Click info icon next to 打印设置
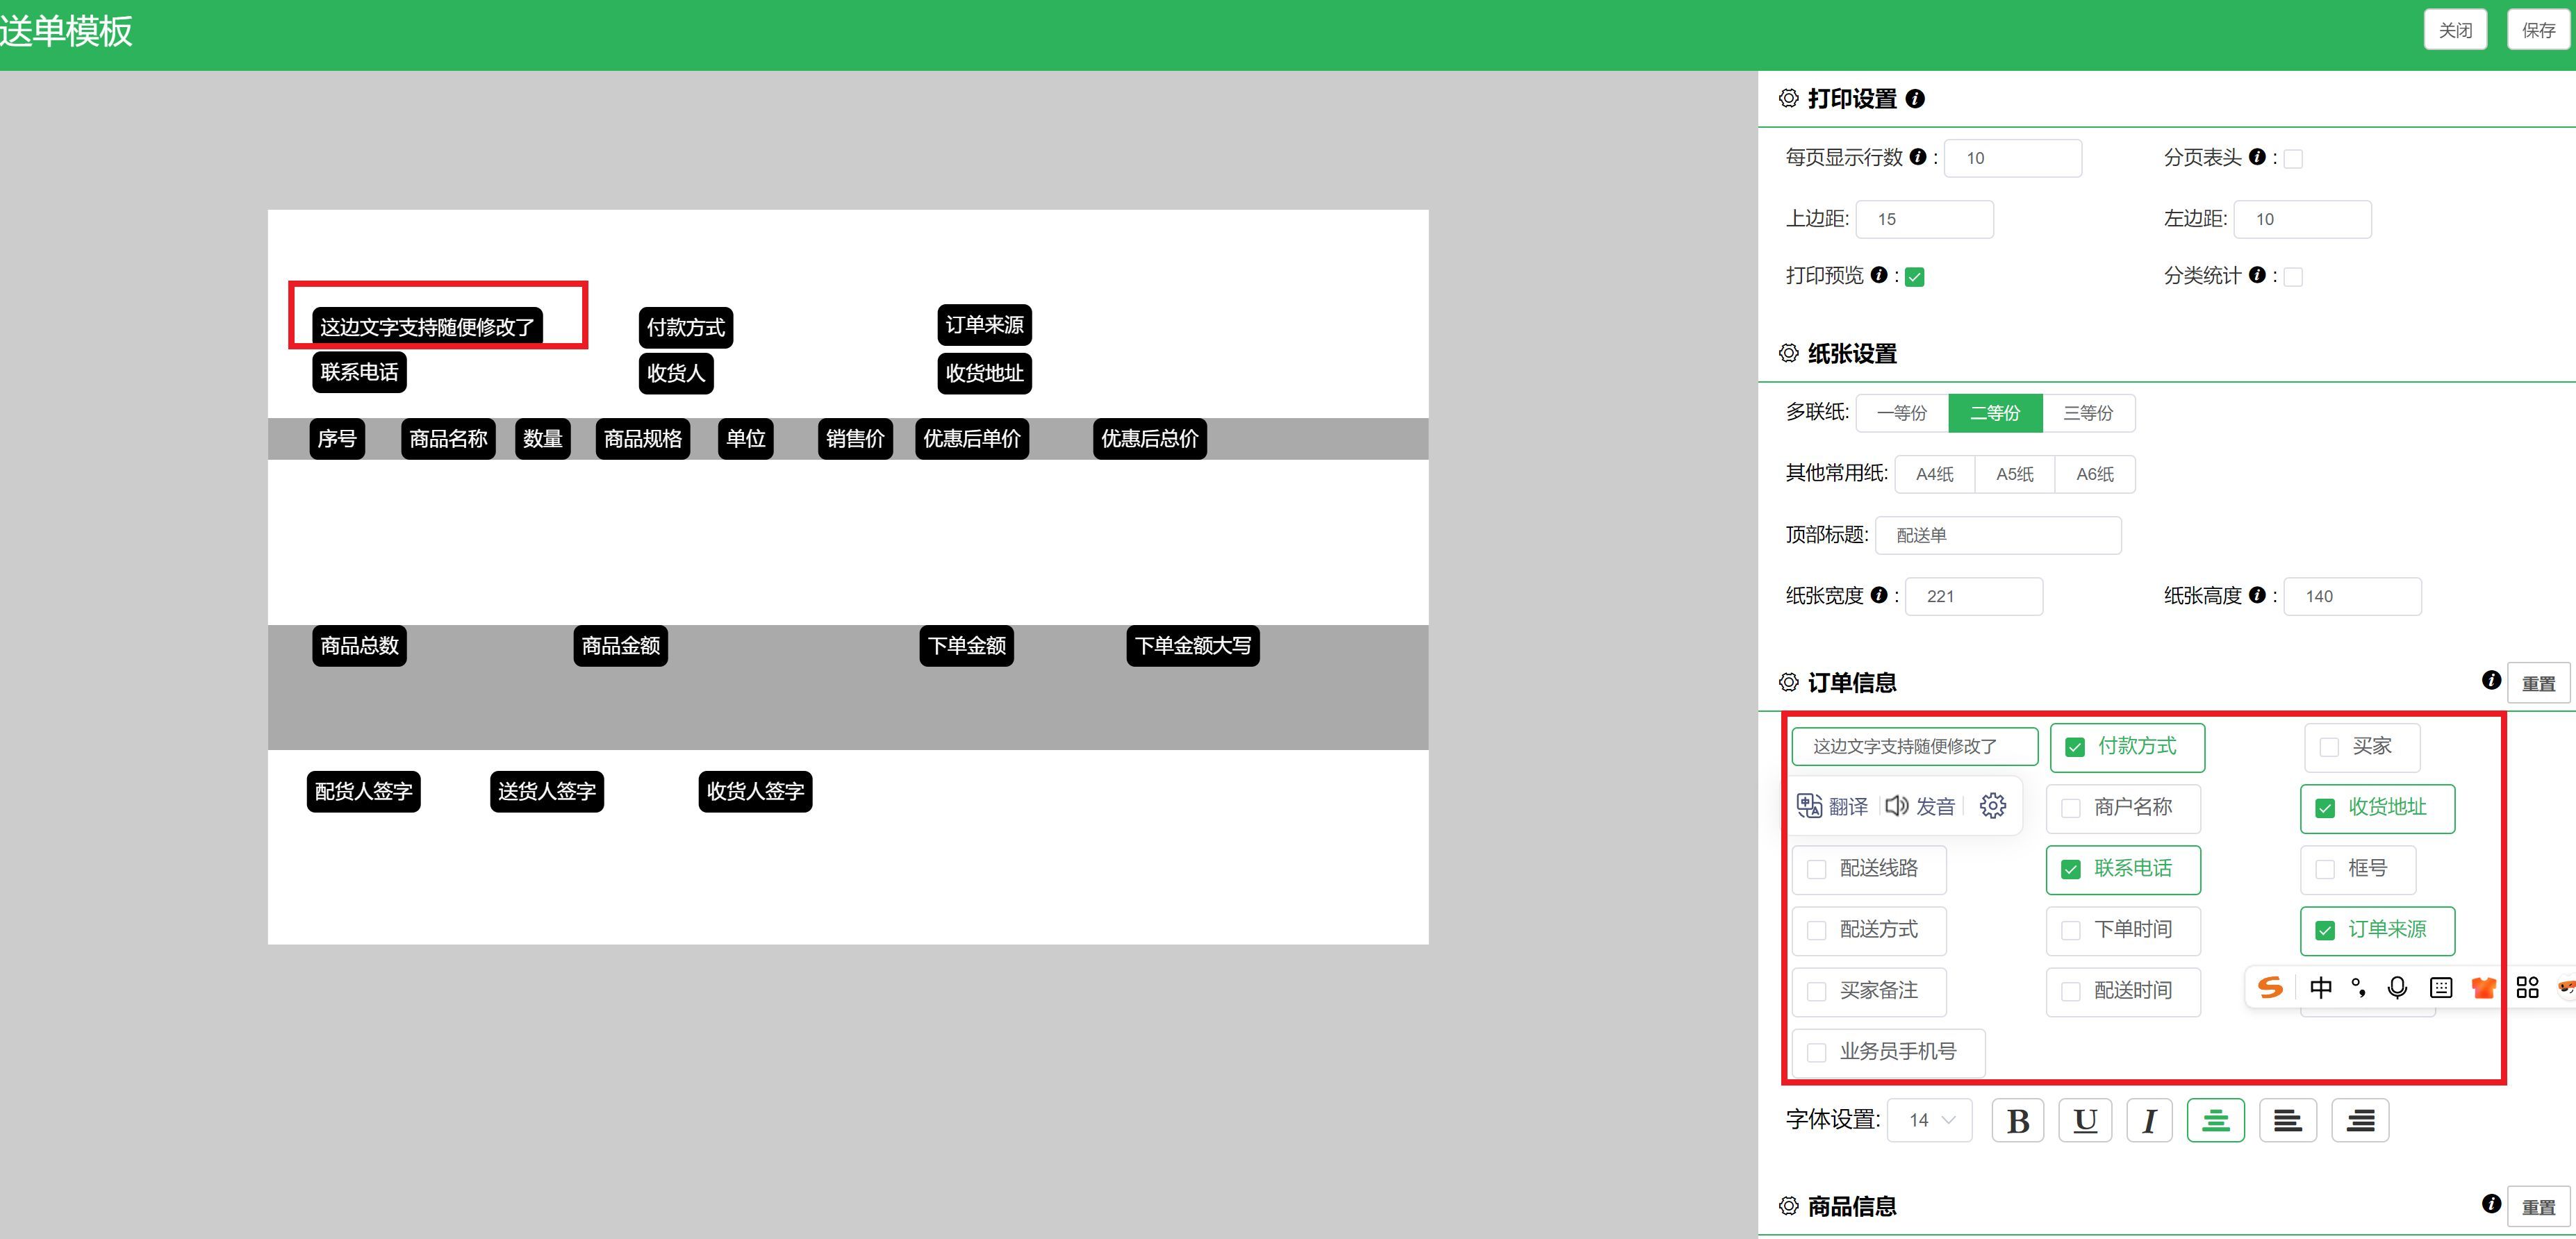This screenshot has height=1239, width=2576. pyautogui.click(x=1915, y=98)
